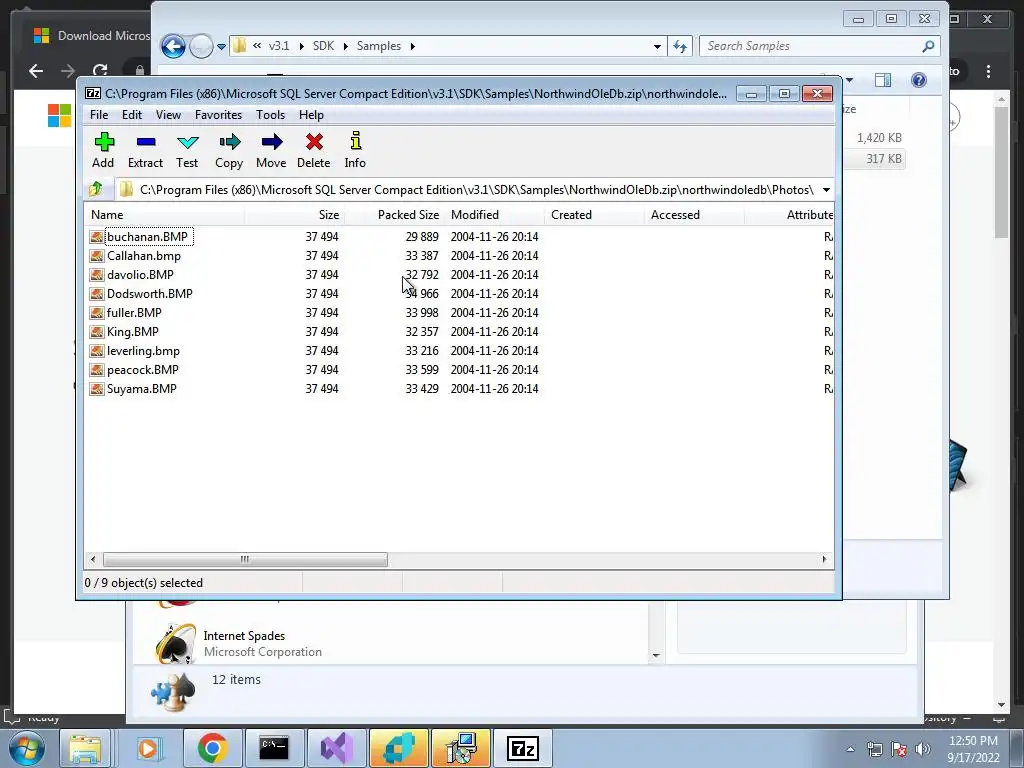This screenshot has height=768, width=1024.
Task: Reload the Chrome page
Action: (x=100, y=71)
